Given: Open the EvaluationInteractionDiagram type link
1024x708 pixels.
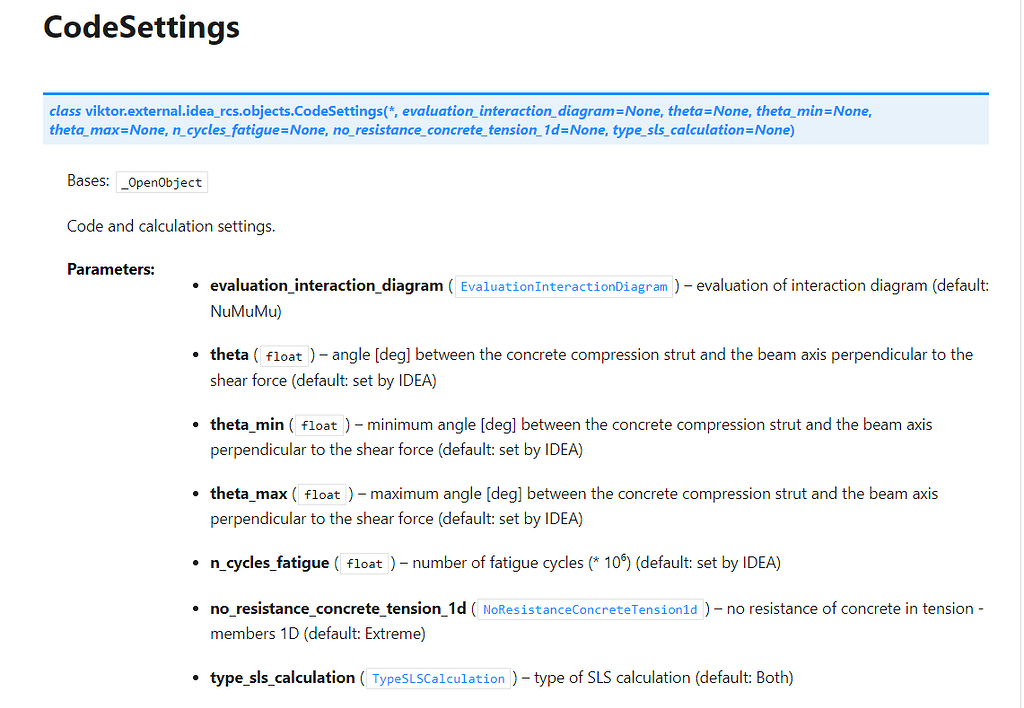Looking at the screenshot, I should (563, 287).
